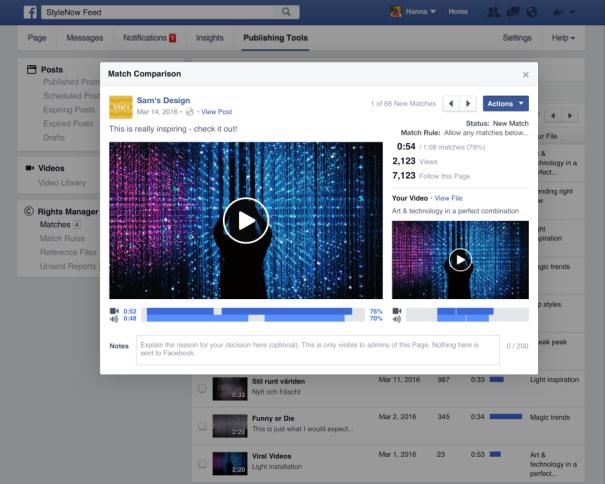
Task: Go to next match arrow
Action: [x=467, y=103]
